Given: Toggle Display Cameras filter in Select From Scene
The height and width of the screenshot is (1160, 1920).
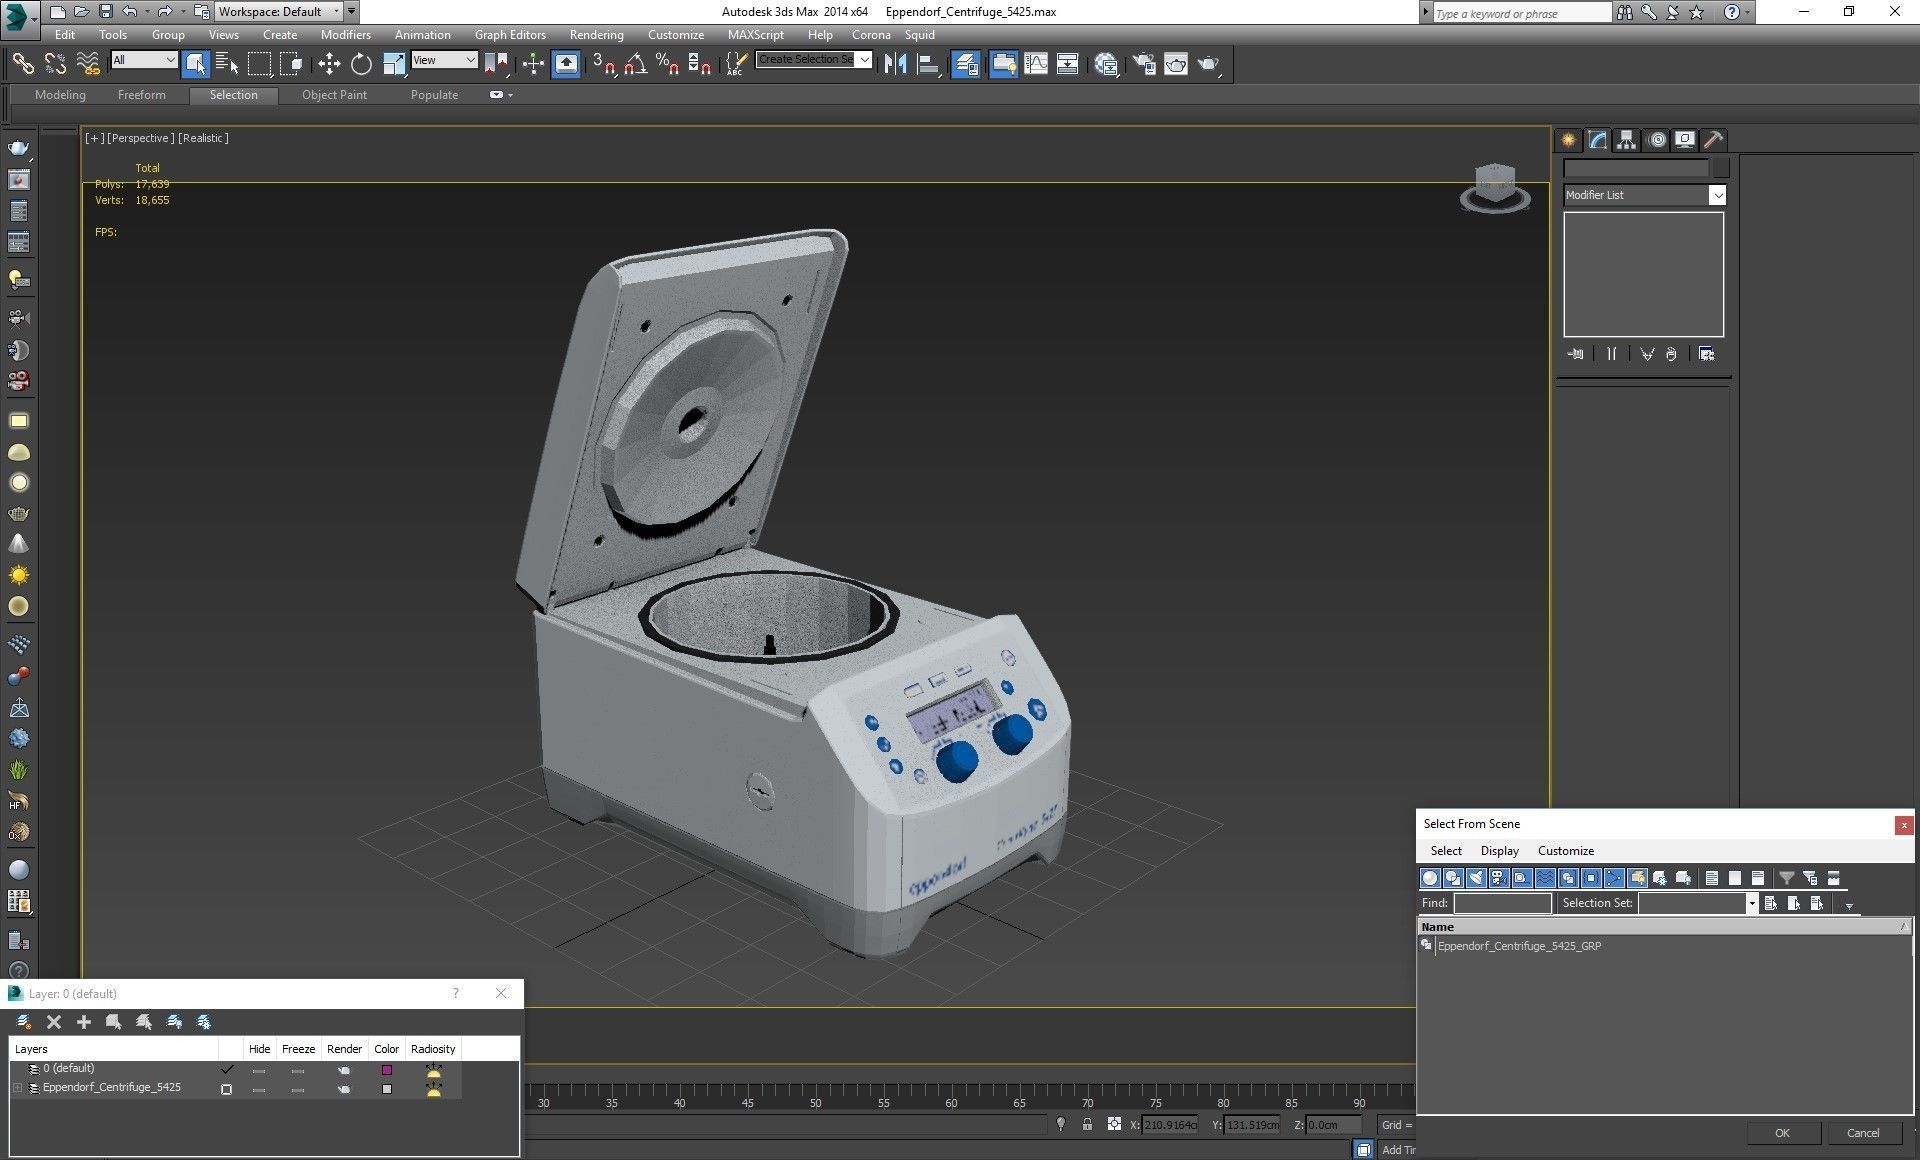Looking at the screenshot, I should tap(1499, 878).
